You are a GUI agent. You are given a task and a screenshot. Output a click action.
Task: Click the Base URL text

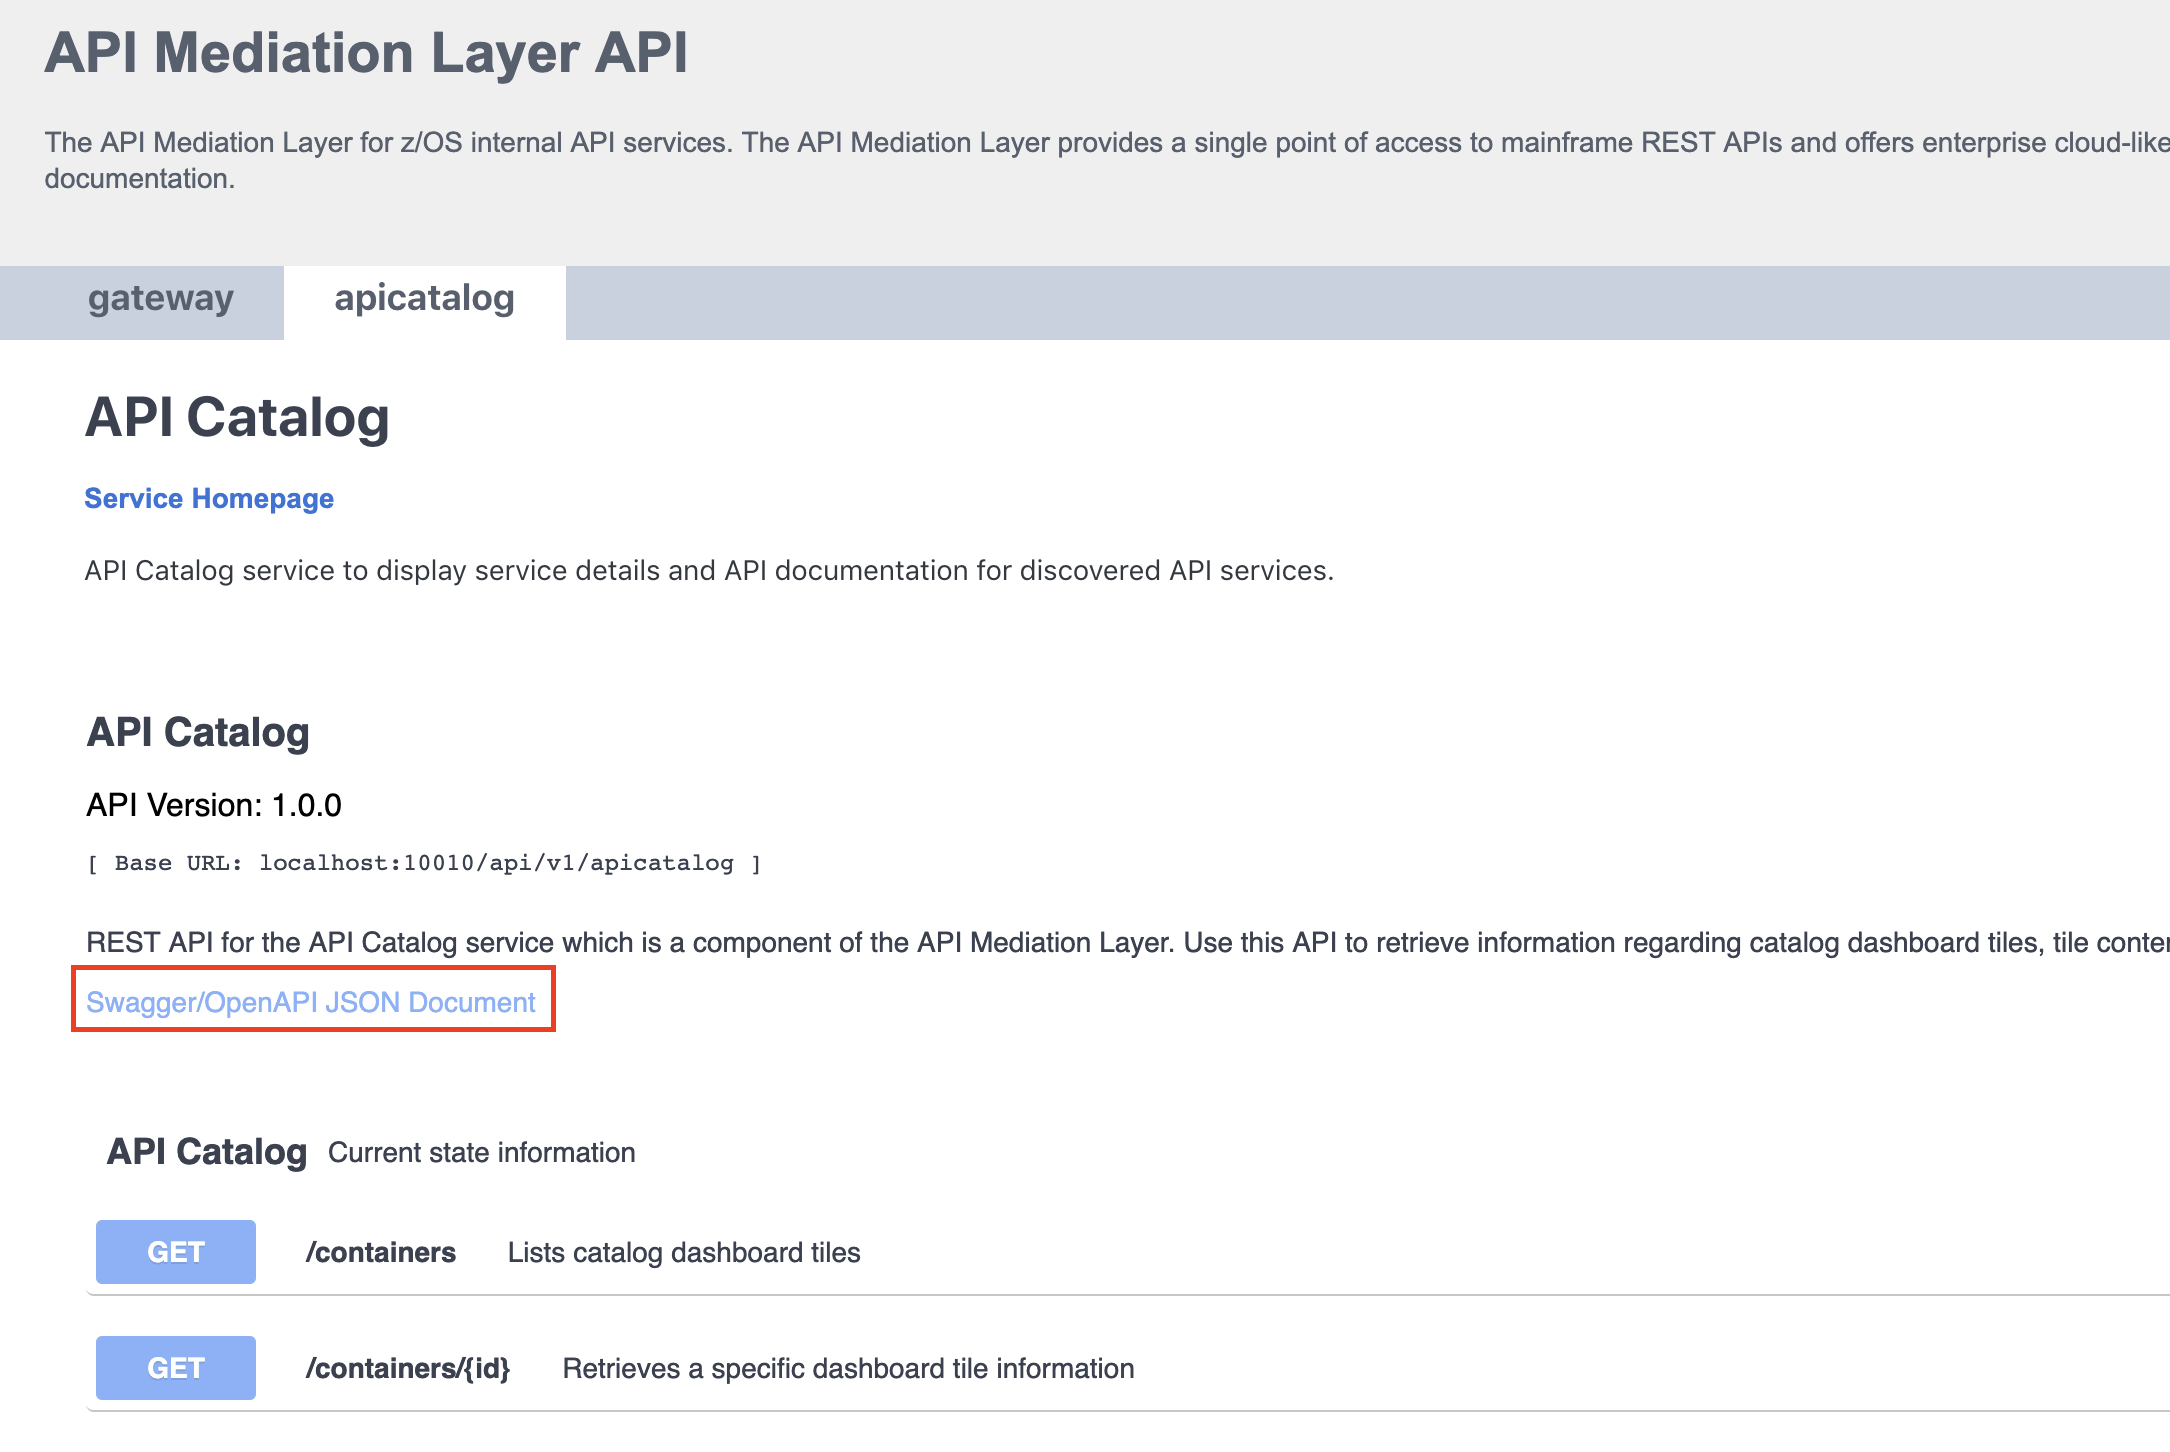[x=423, y=862]
